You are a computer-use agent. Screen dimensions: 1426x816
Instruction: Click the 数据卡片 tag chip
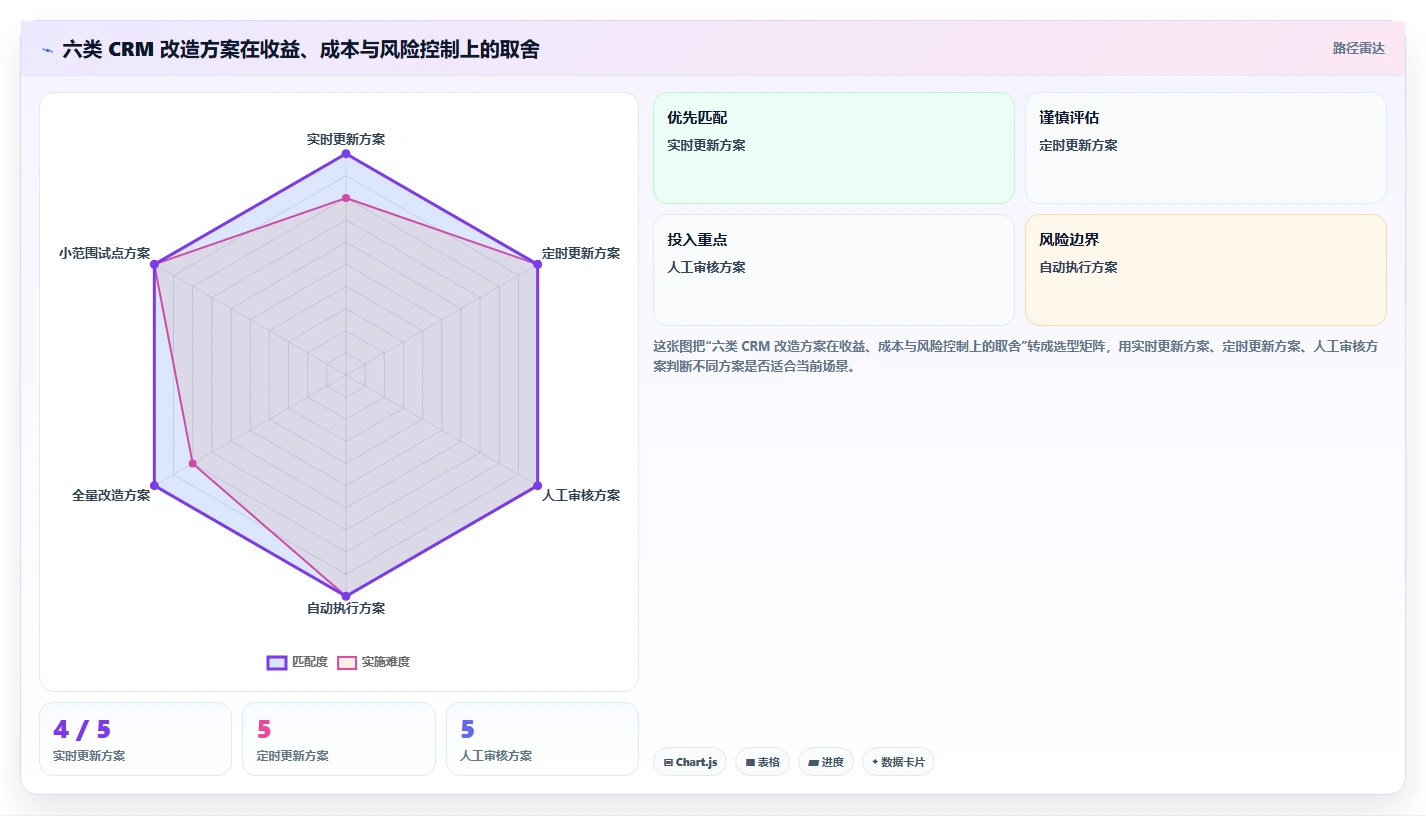[x=898, y=762]
